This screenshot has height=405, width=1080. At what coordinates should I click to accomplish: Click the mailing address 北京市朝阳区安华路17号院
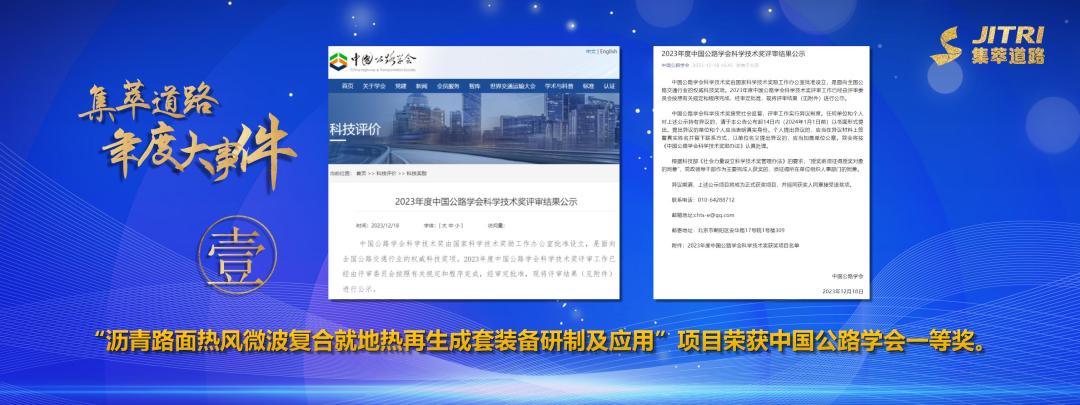[x=741, y=230]
